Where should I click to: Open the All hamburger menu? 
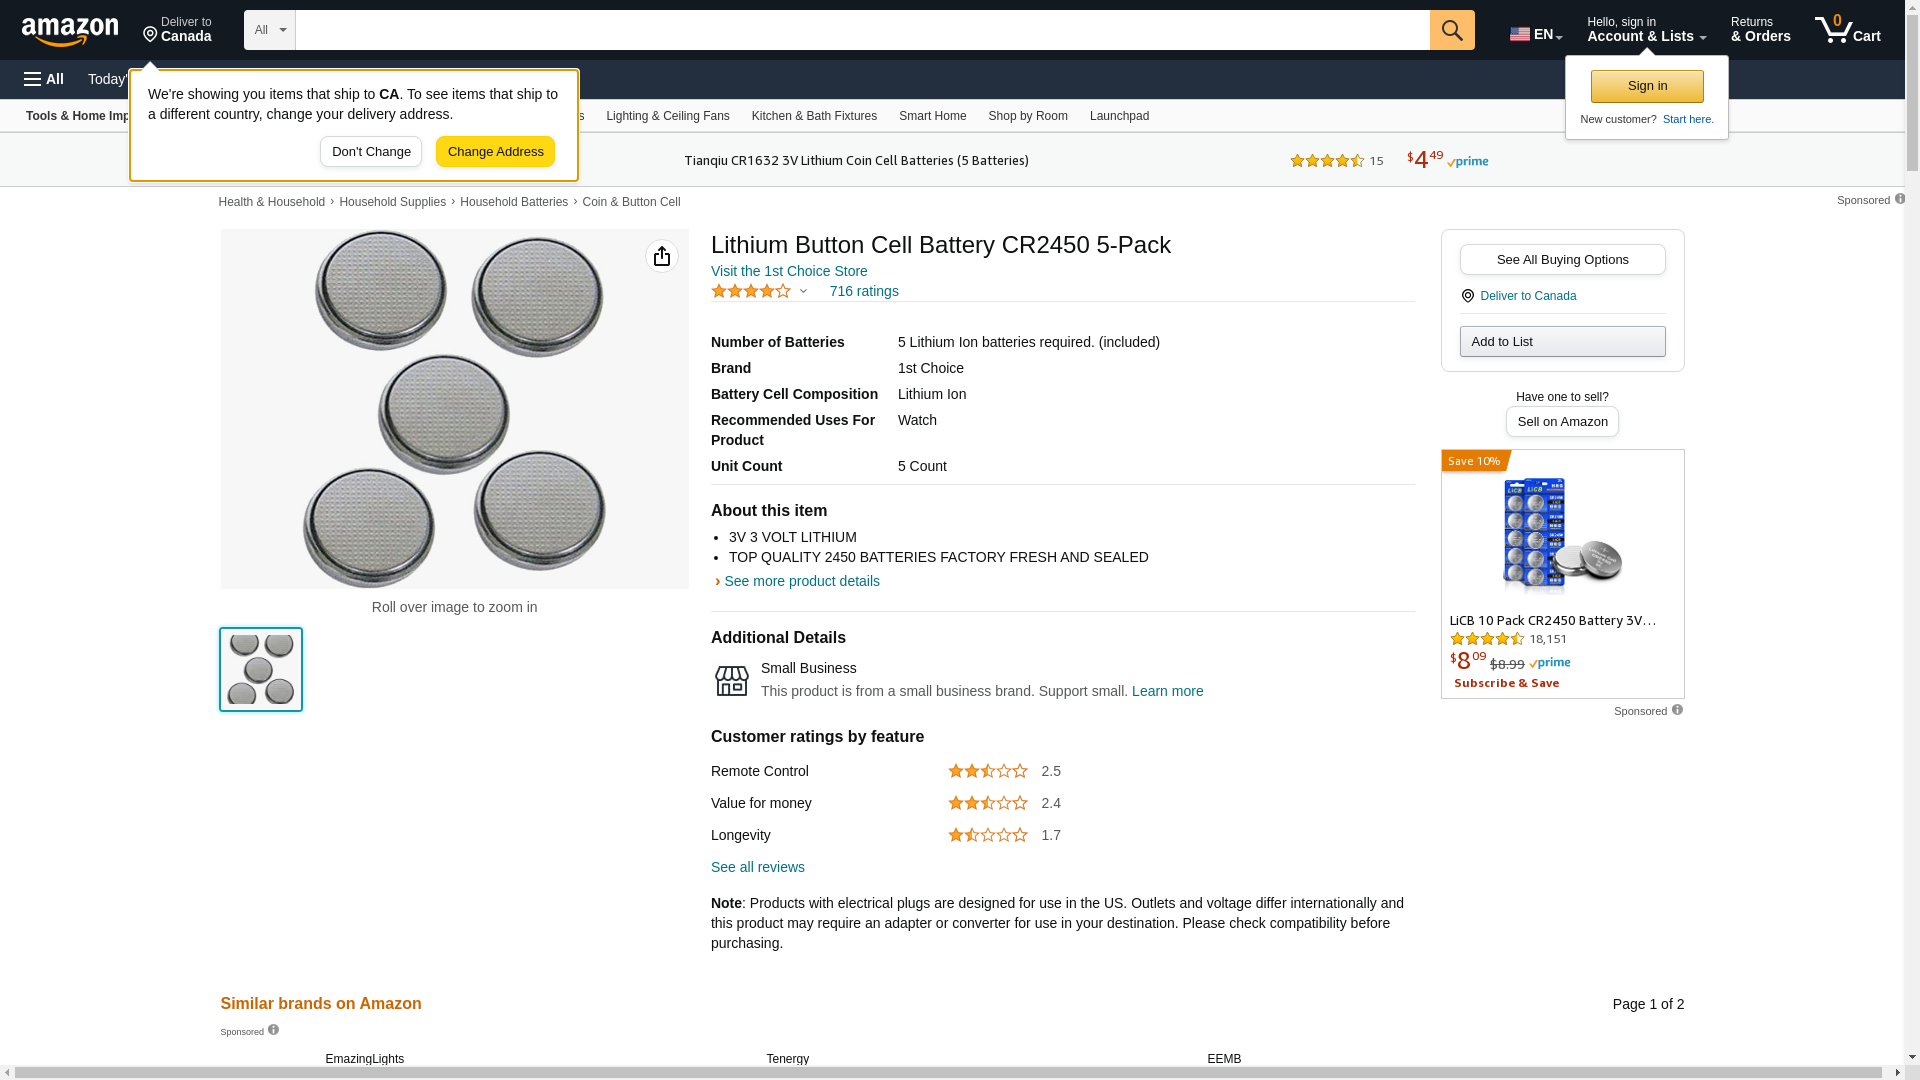click(x=44, y=79)
